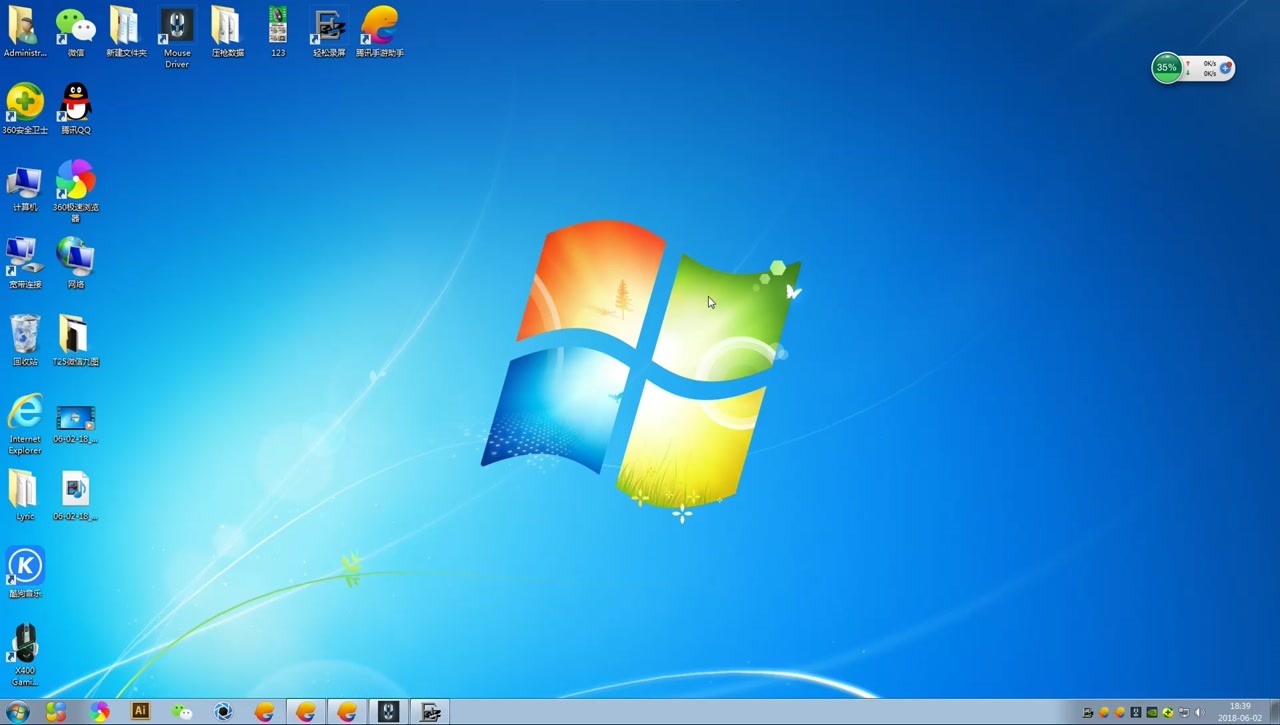1280x725 pixels.
Task: Switch to the 轻松录屏 recorder taskbar window
Action: 430,711
